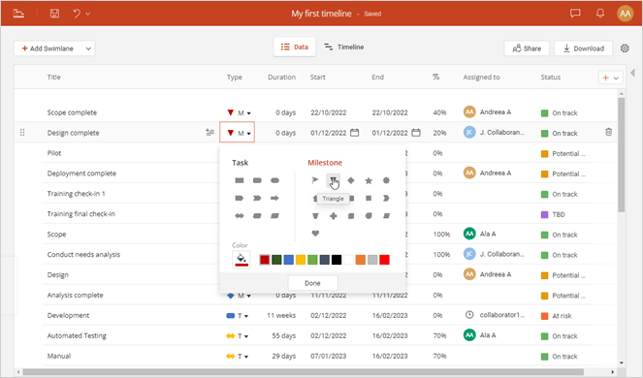Click the 'My first timeline' title
Viewport: 643px width, 378px height.
click(x=322, y=14)
